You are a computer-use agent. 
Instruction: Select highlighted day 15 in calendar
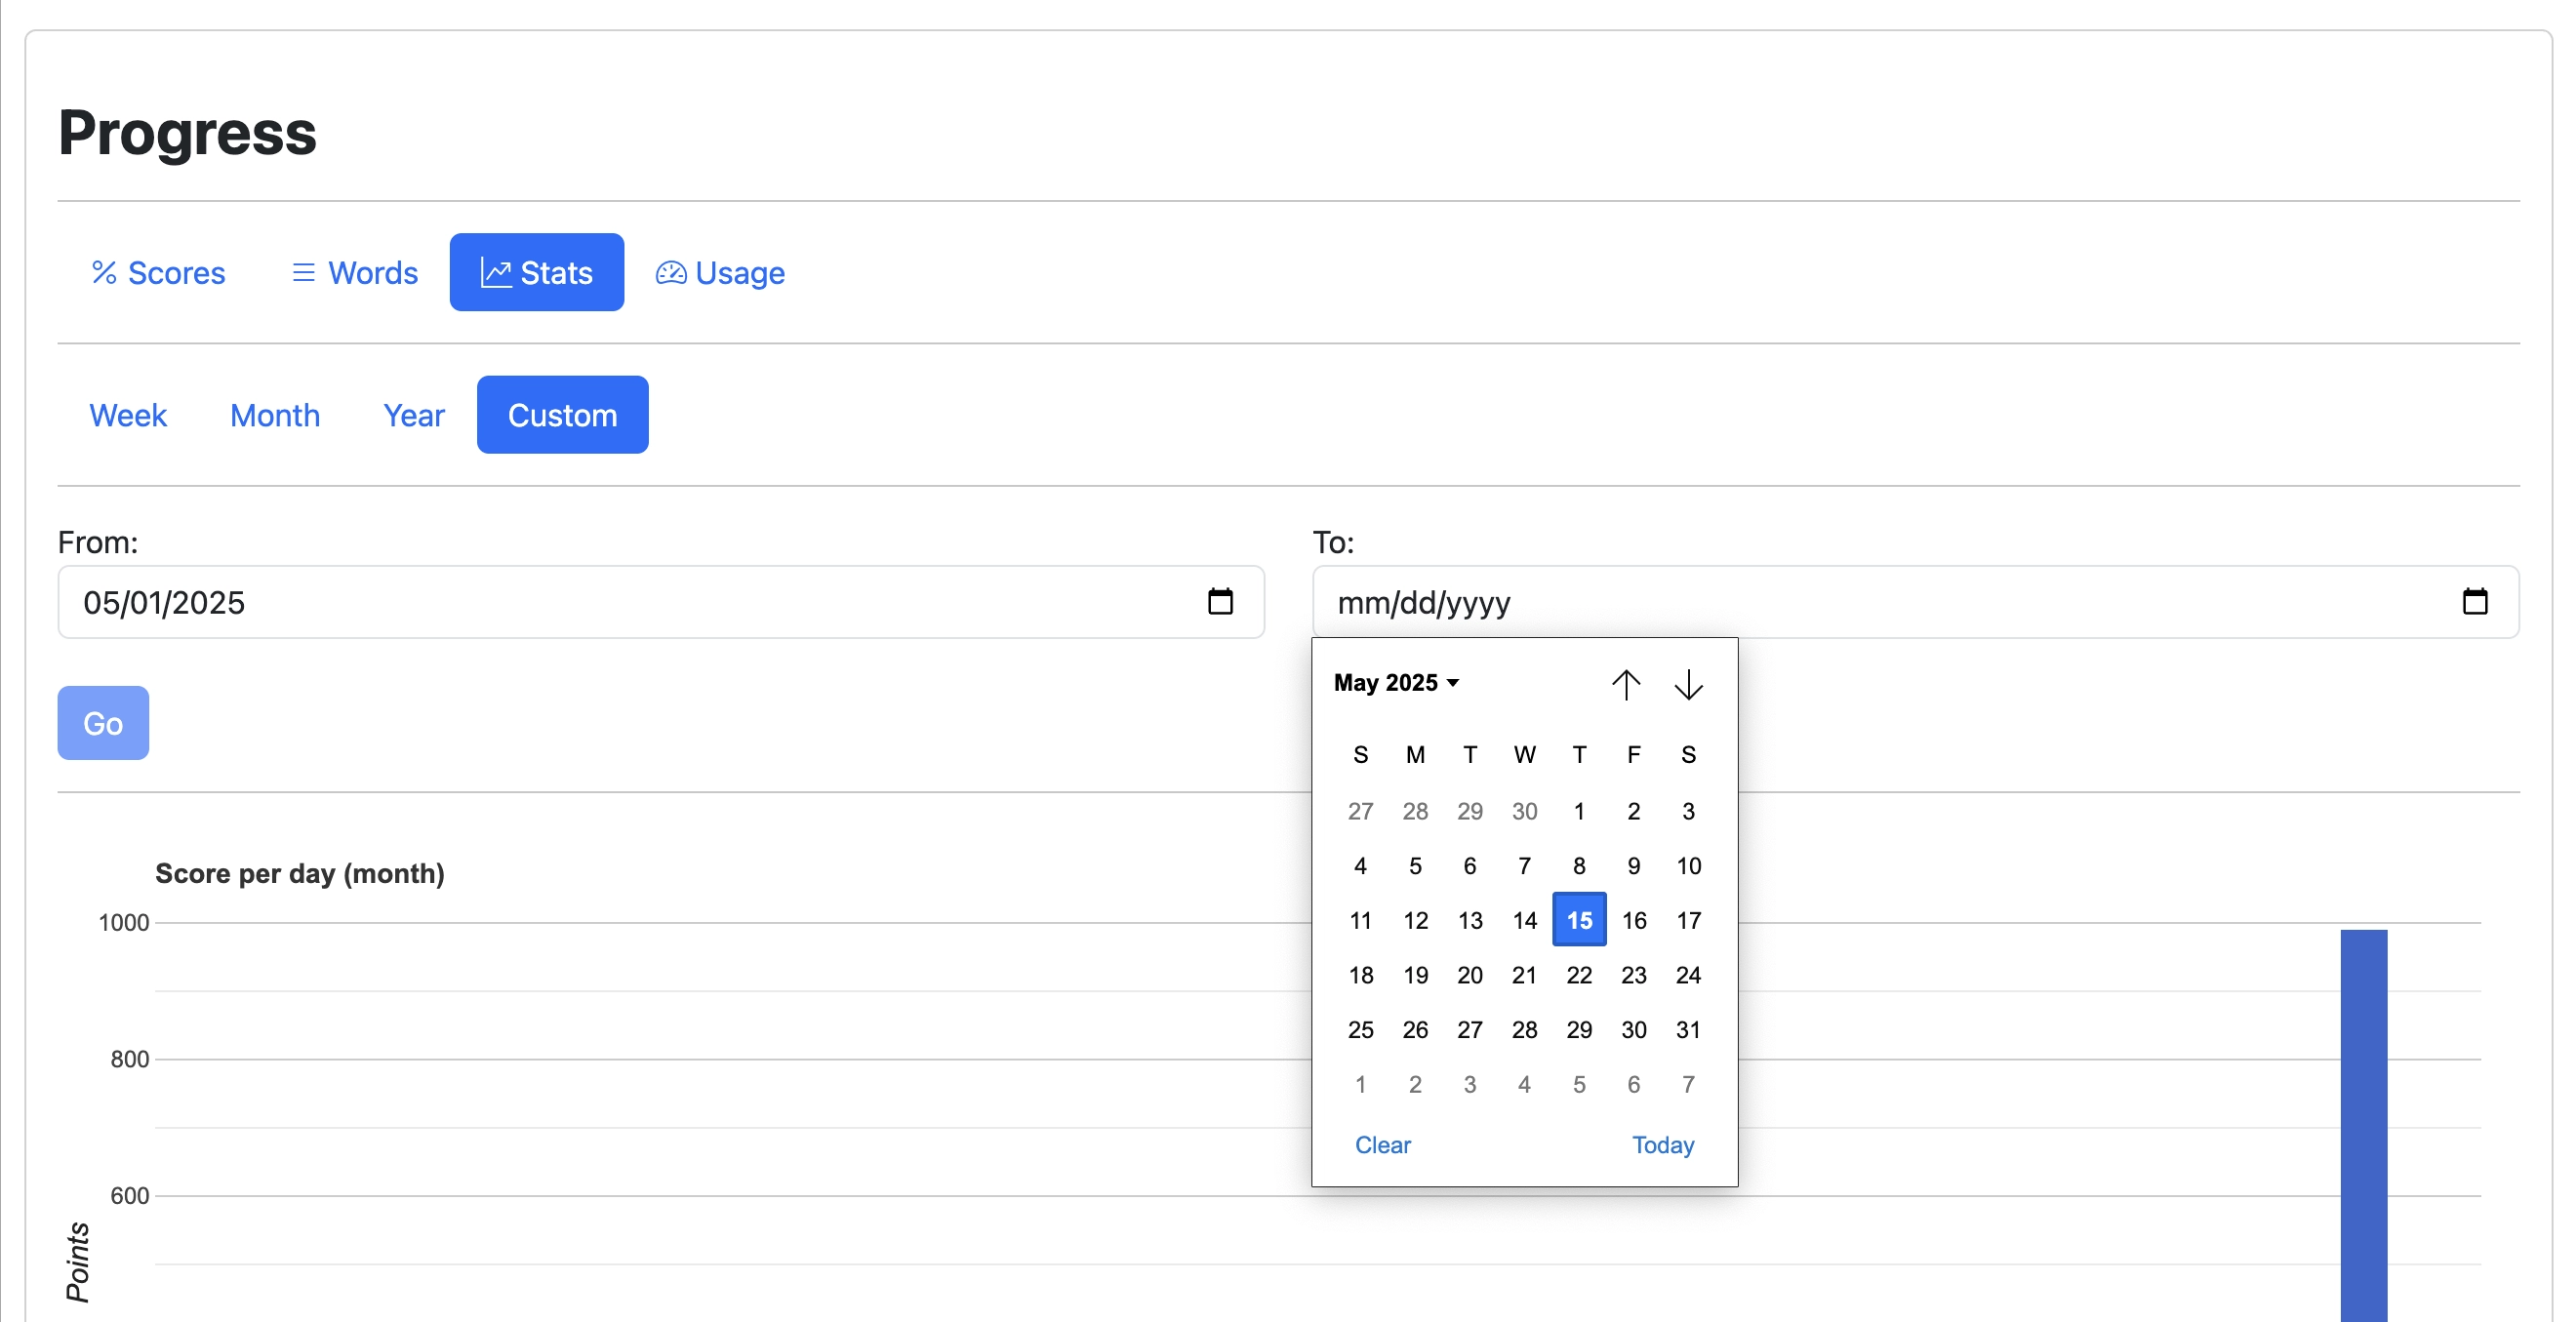click(1579, 920)
